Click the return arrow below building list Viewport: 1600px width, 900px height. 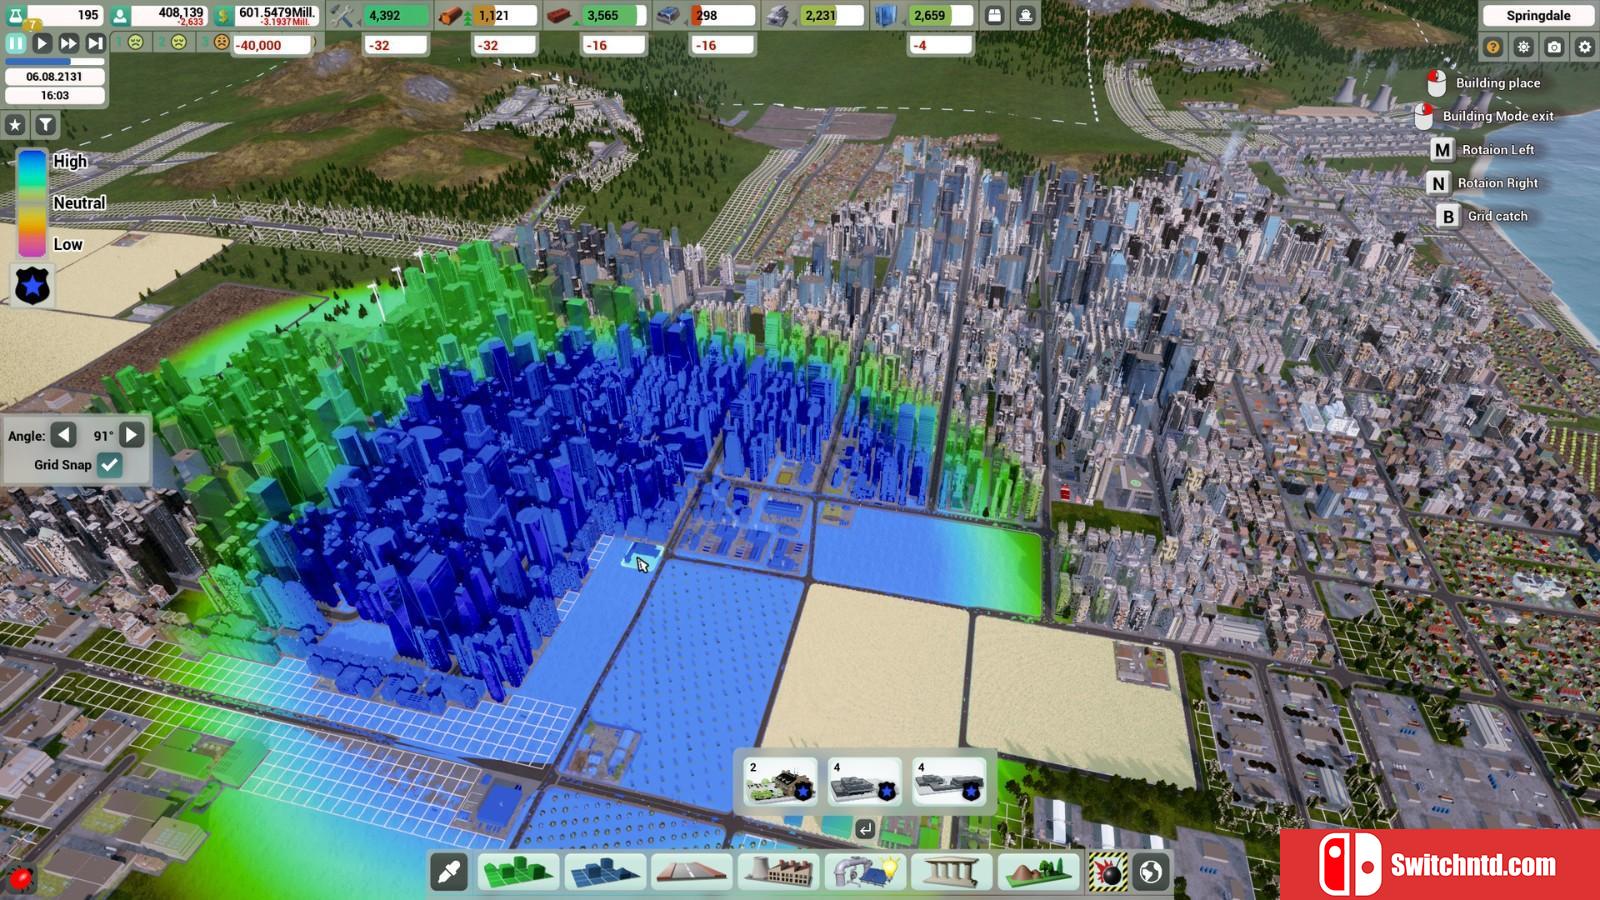click(865, 829)
